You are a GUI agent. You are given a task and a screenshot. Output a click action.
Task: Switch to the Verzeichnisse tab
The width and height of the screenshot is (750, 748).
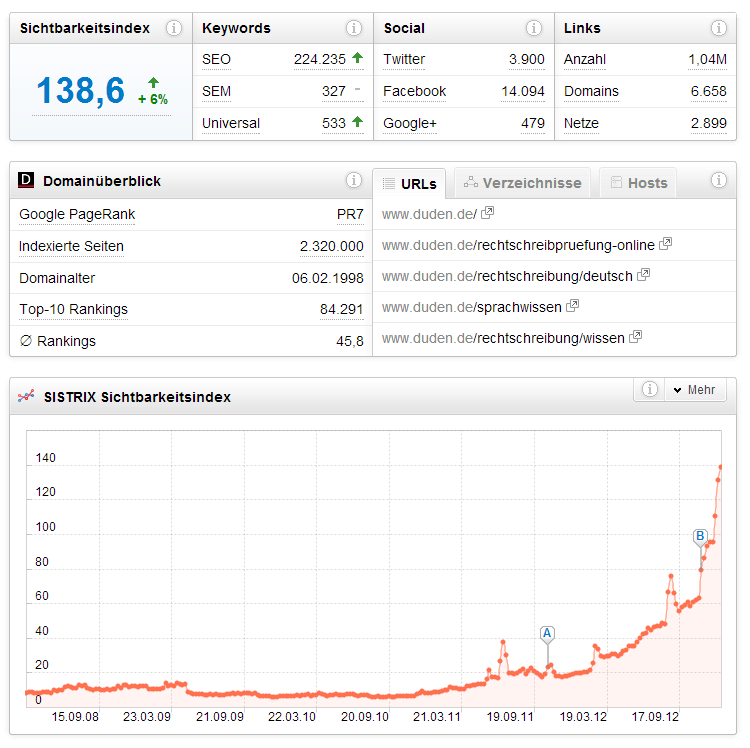522,183
